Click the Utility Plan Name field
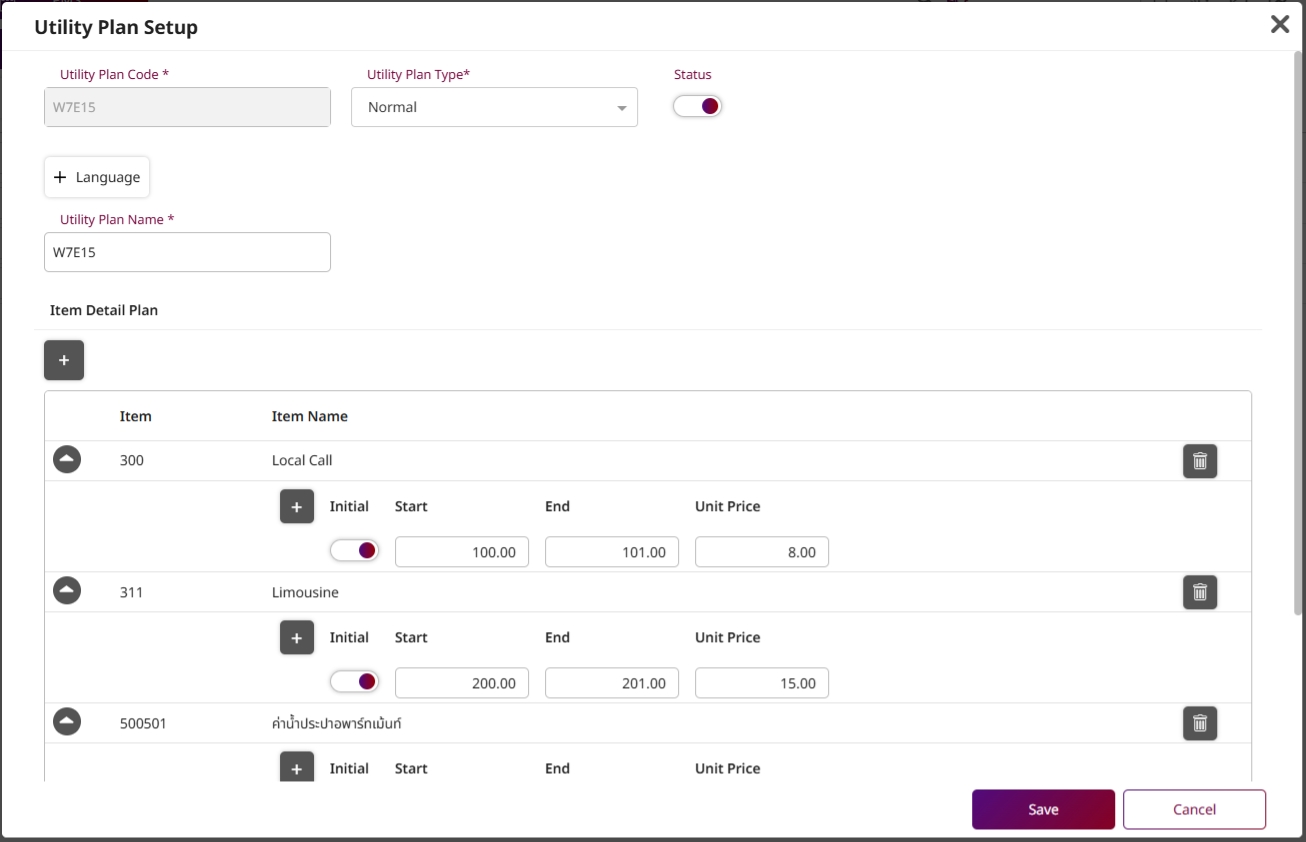This screenshot has height=842, width=1306. tap(187, 253)
